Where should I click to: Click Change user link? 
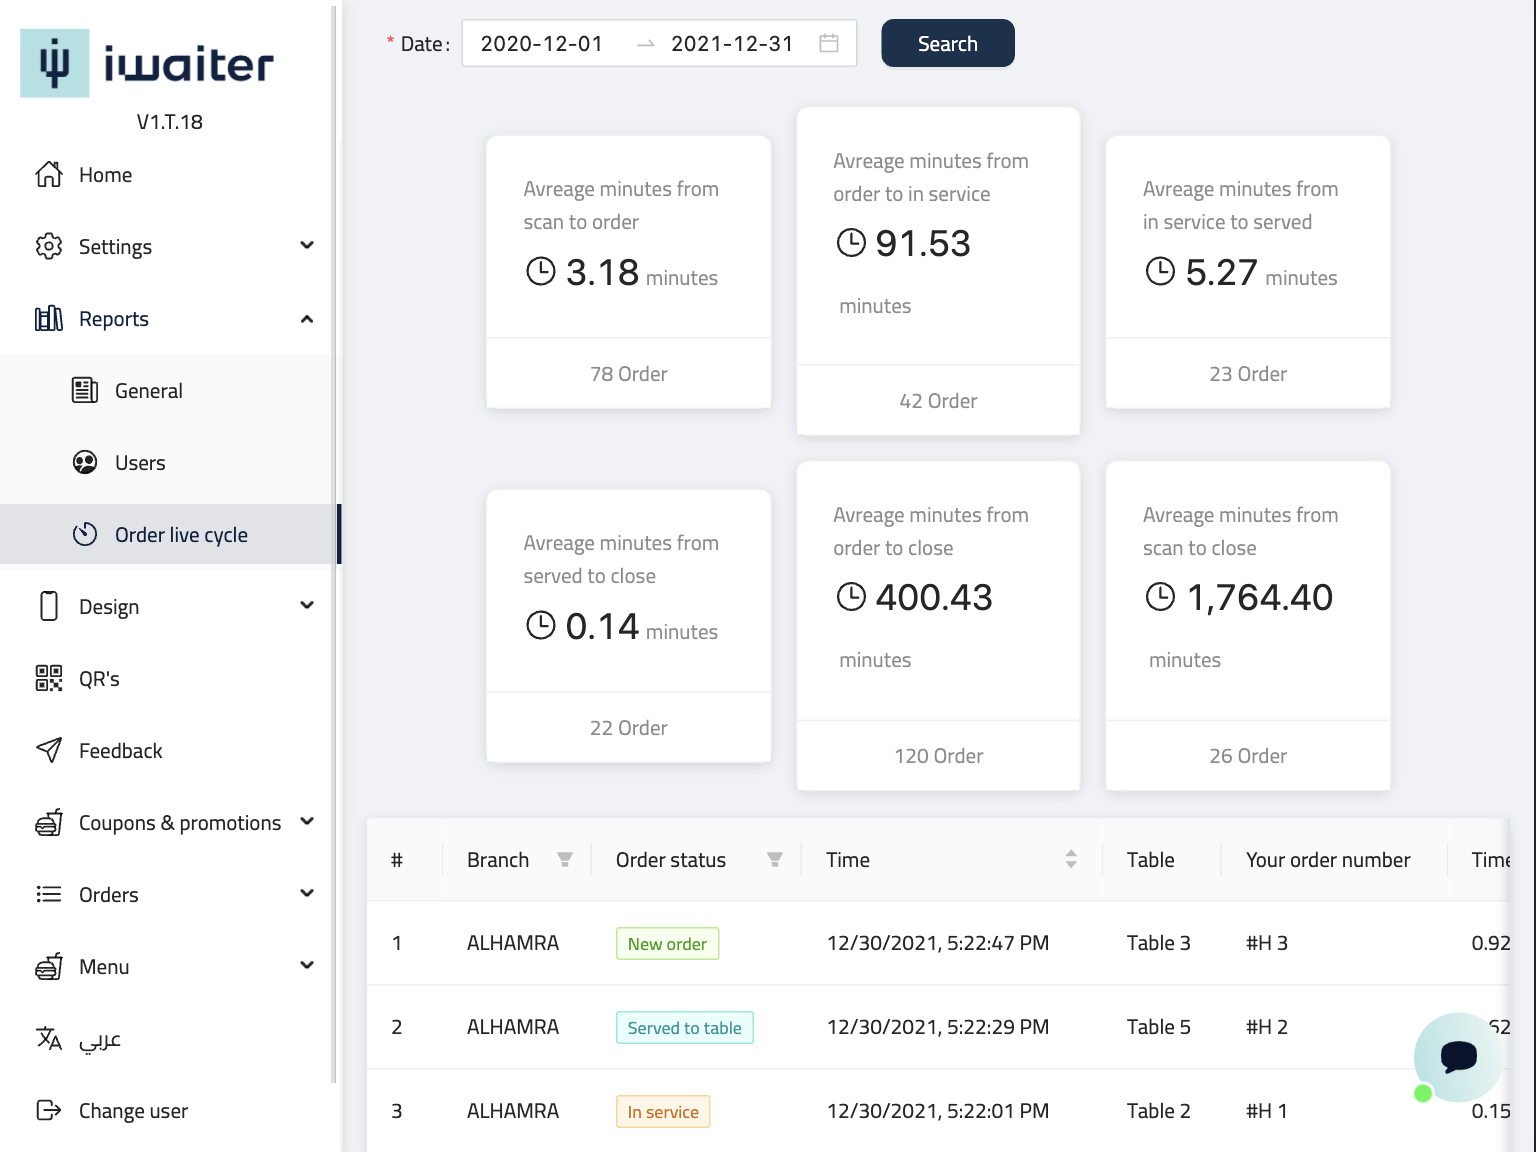[x=133, y=1111]
